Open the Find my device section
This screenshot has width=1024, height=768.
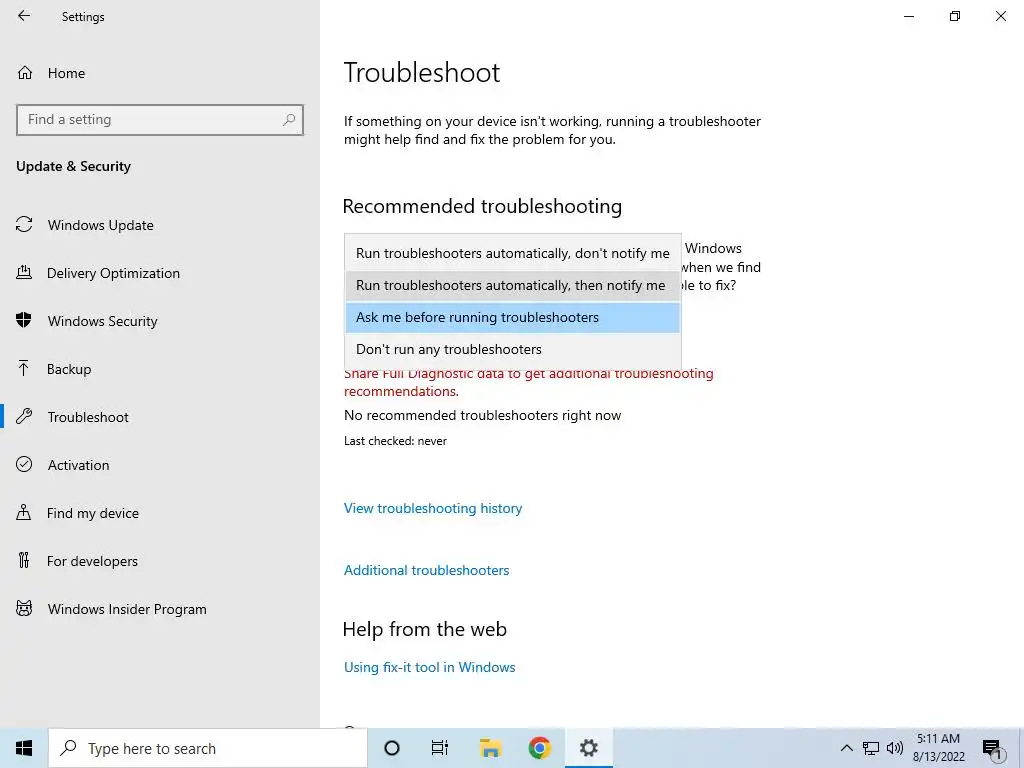pos(93,513)
